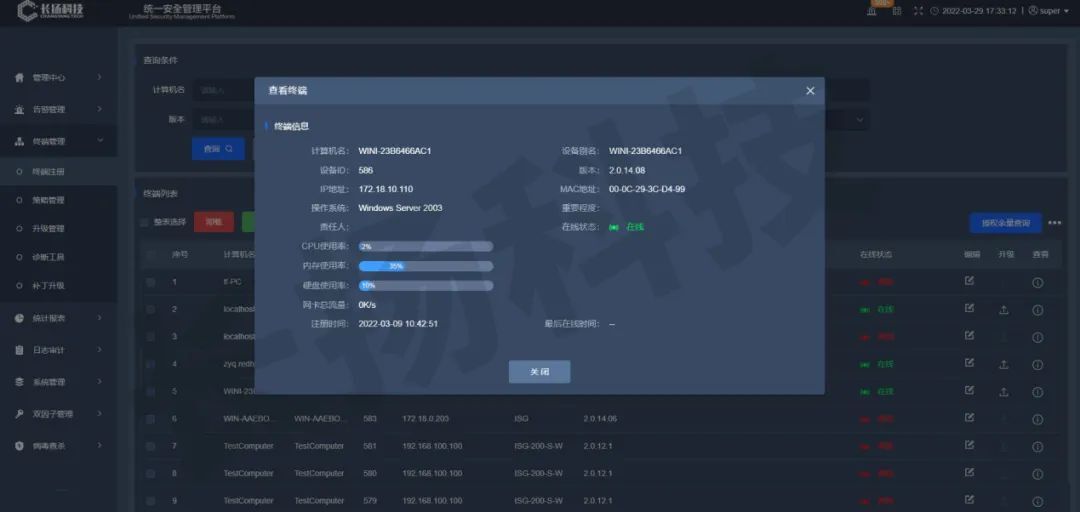Expand the 系统管理 sidebar menu
The height and width of the screenshot is (512, 1080).
pyautogui.click(x=58, y=382)
